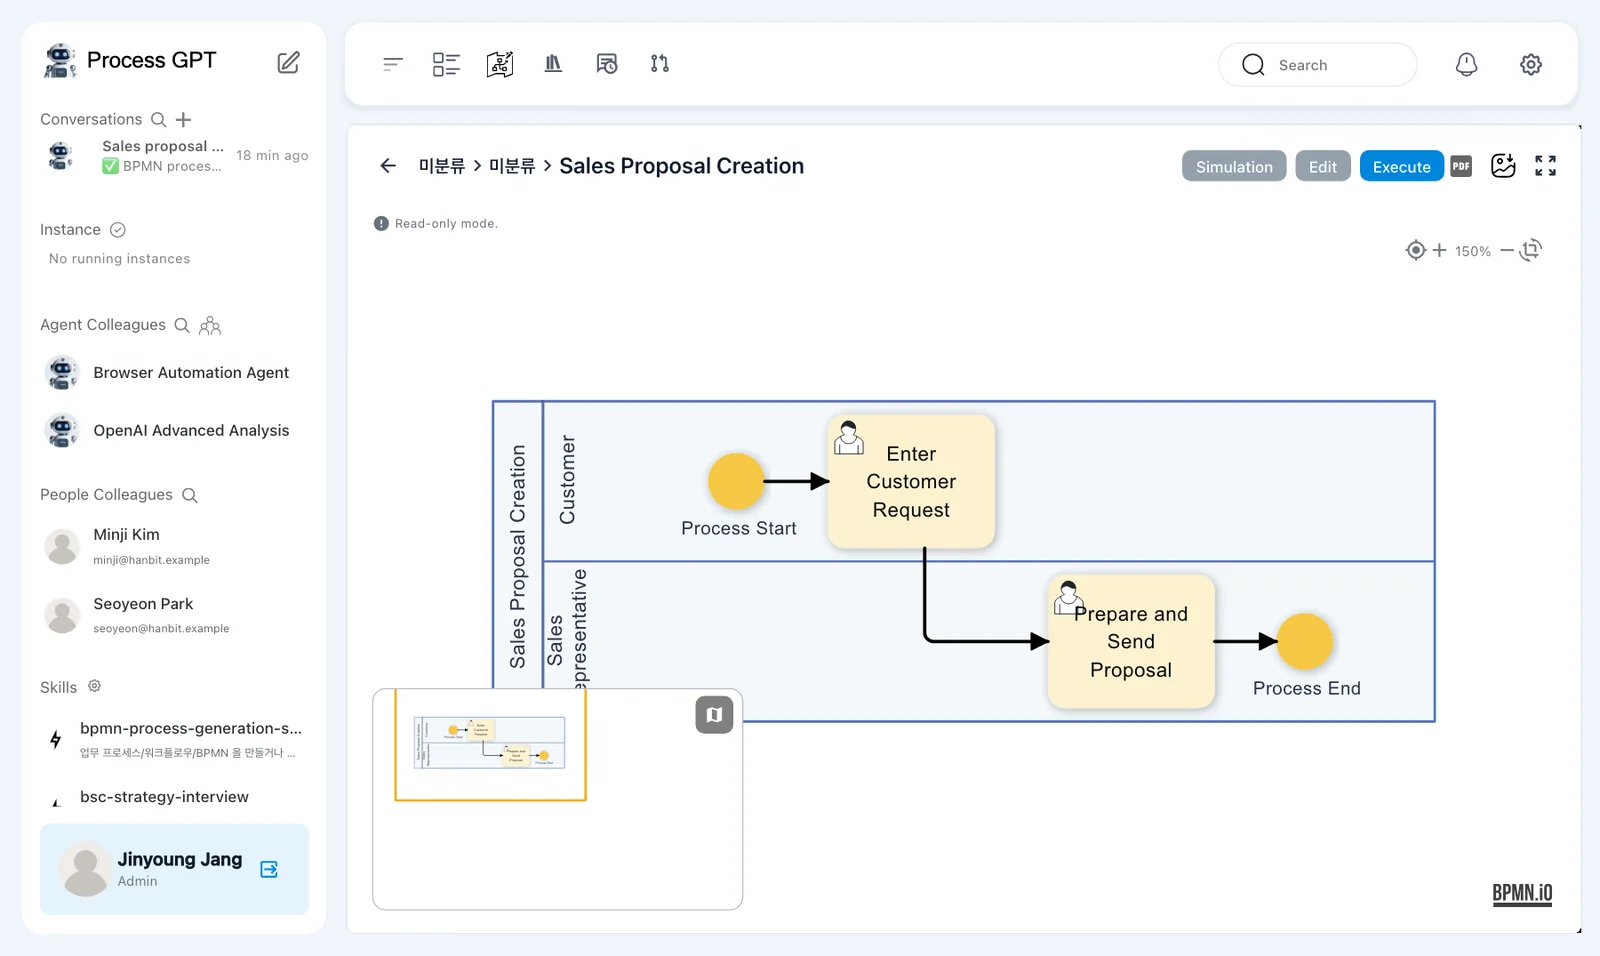Select OpenAI Advanced Analysis agent
Viewport: 1600px width, 956px height.
(175, 430)
